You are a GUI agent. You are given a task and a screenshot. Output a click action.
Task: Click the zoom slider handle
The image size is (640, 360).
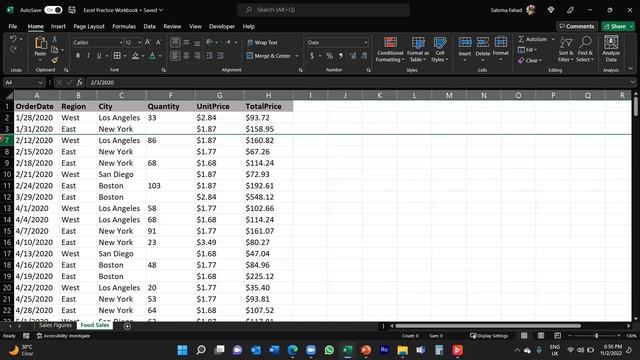[596, 336]
